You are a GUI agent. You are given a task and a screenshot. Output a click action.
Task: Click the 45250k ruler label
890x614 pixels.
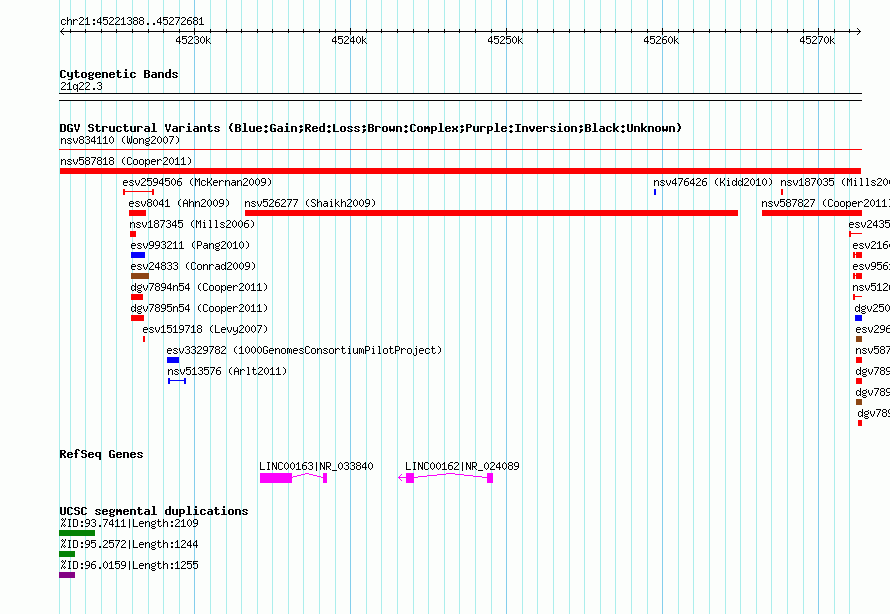pos(505,40)
